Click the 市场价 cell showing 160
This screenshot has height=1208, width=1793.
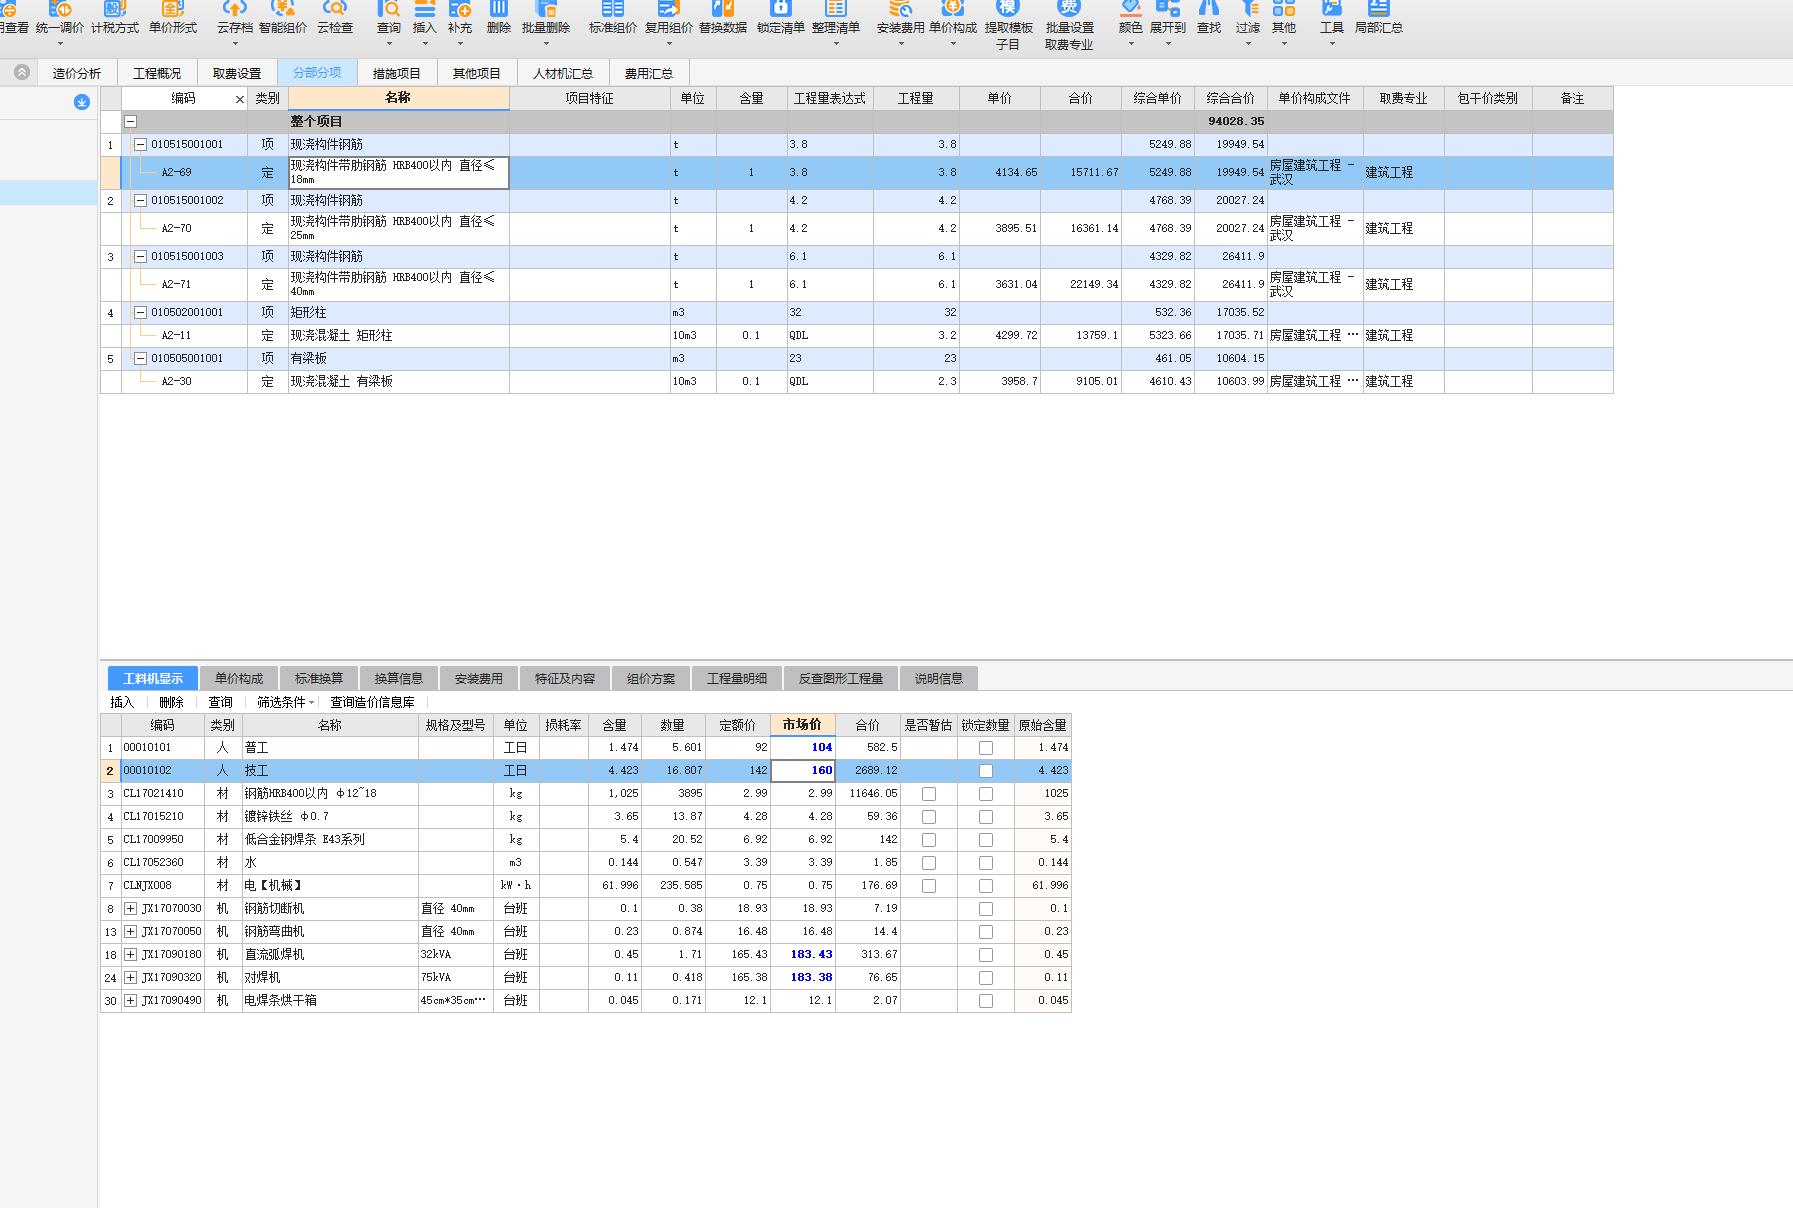click(803, 771)
